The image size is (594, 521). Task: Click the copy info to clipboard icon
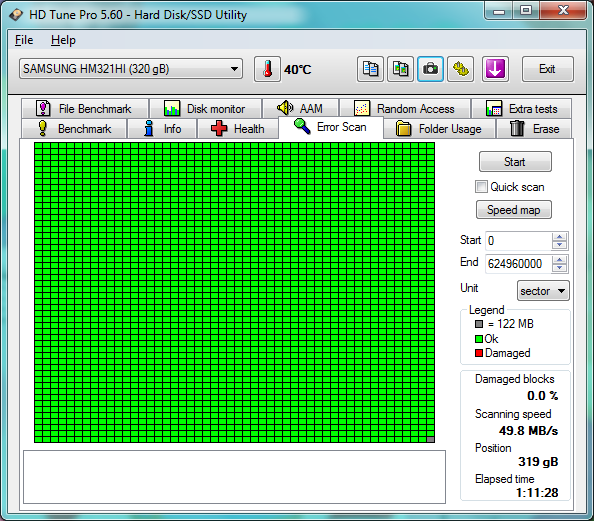[x=370, y=69]
